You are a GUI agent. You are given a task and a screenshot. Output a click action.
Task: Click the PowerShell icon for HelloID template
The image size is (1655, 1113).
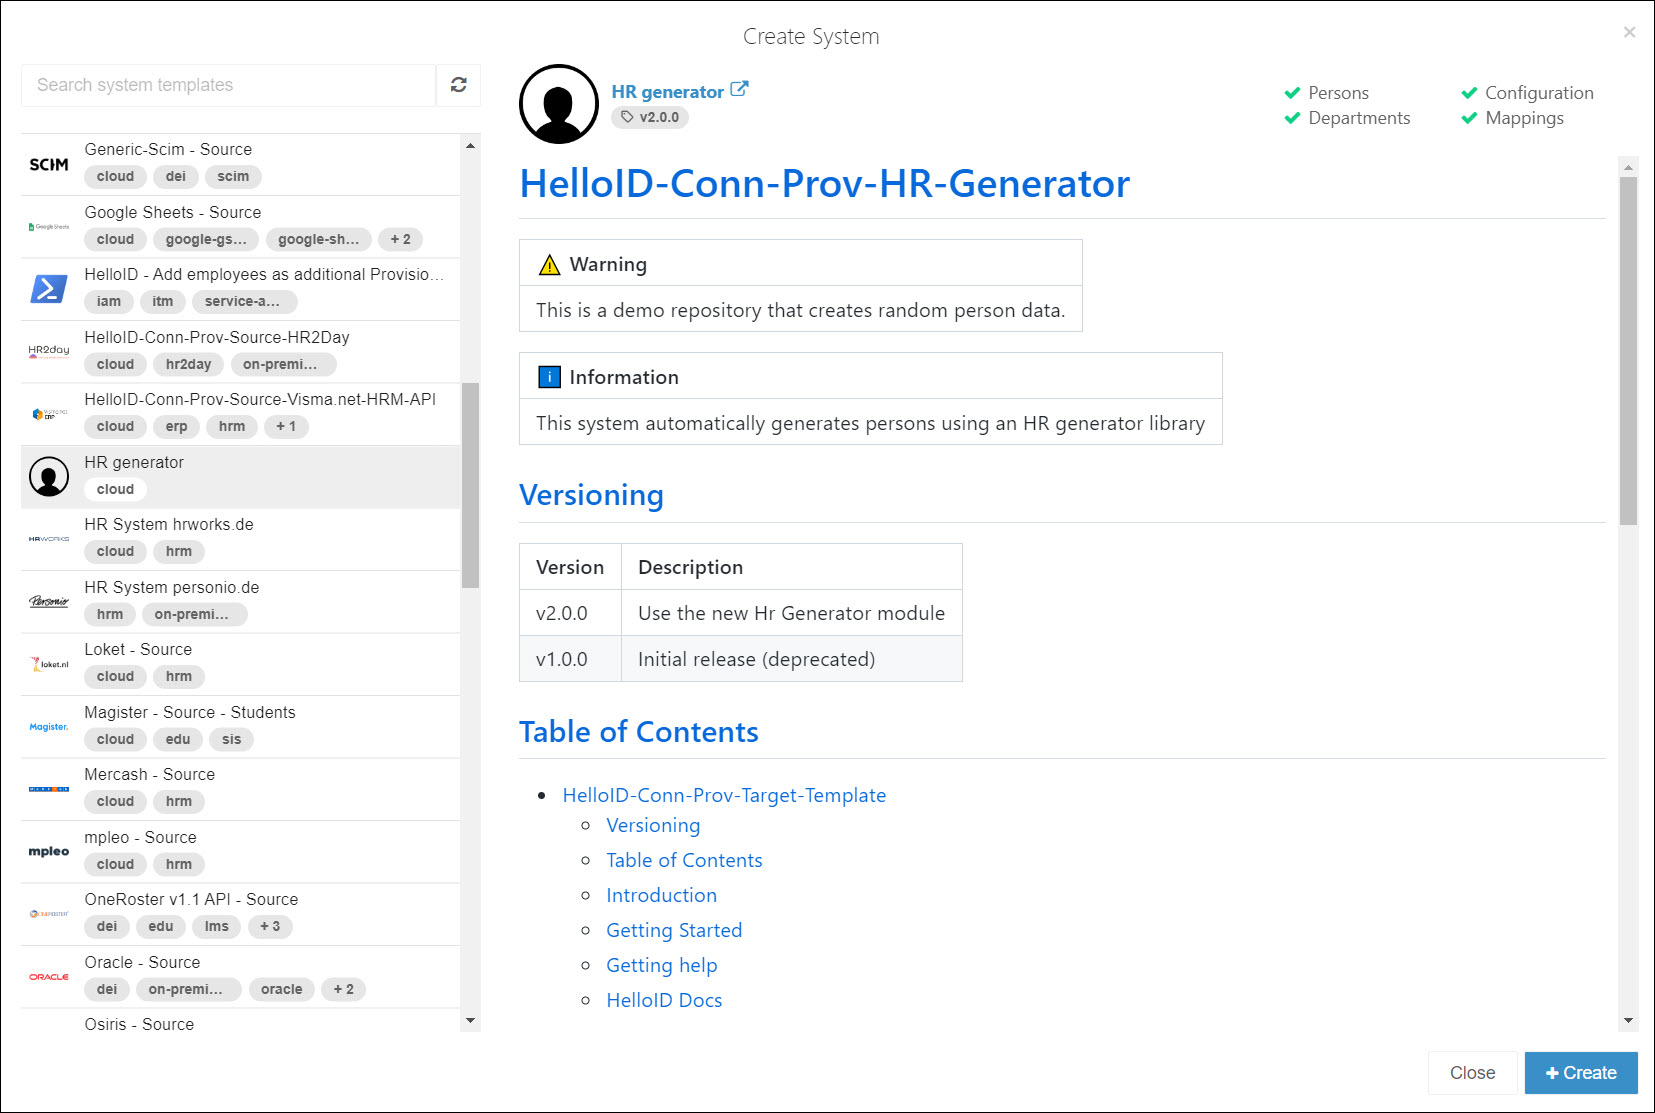(x=49, y=289)
